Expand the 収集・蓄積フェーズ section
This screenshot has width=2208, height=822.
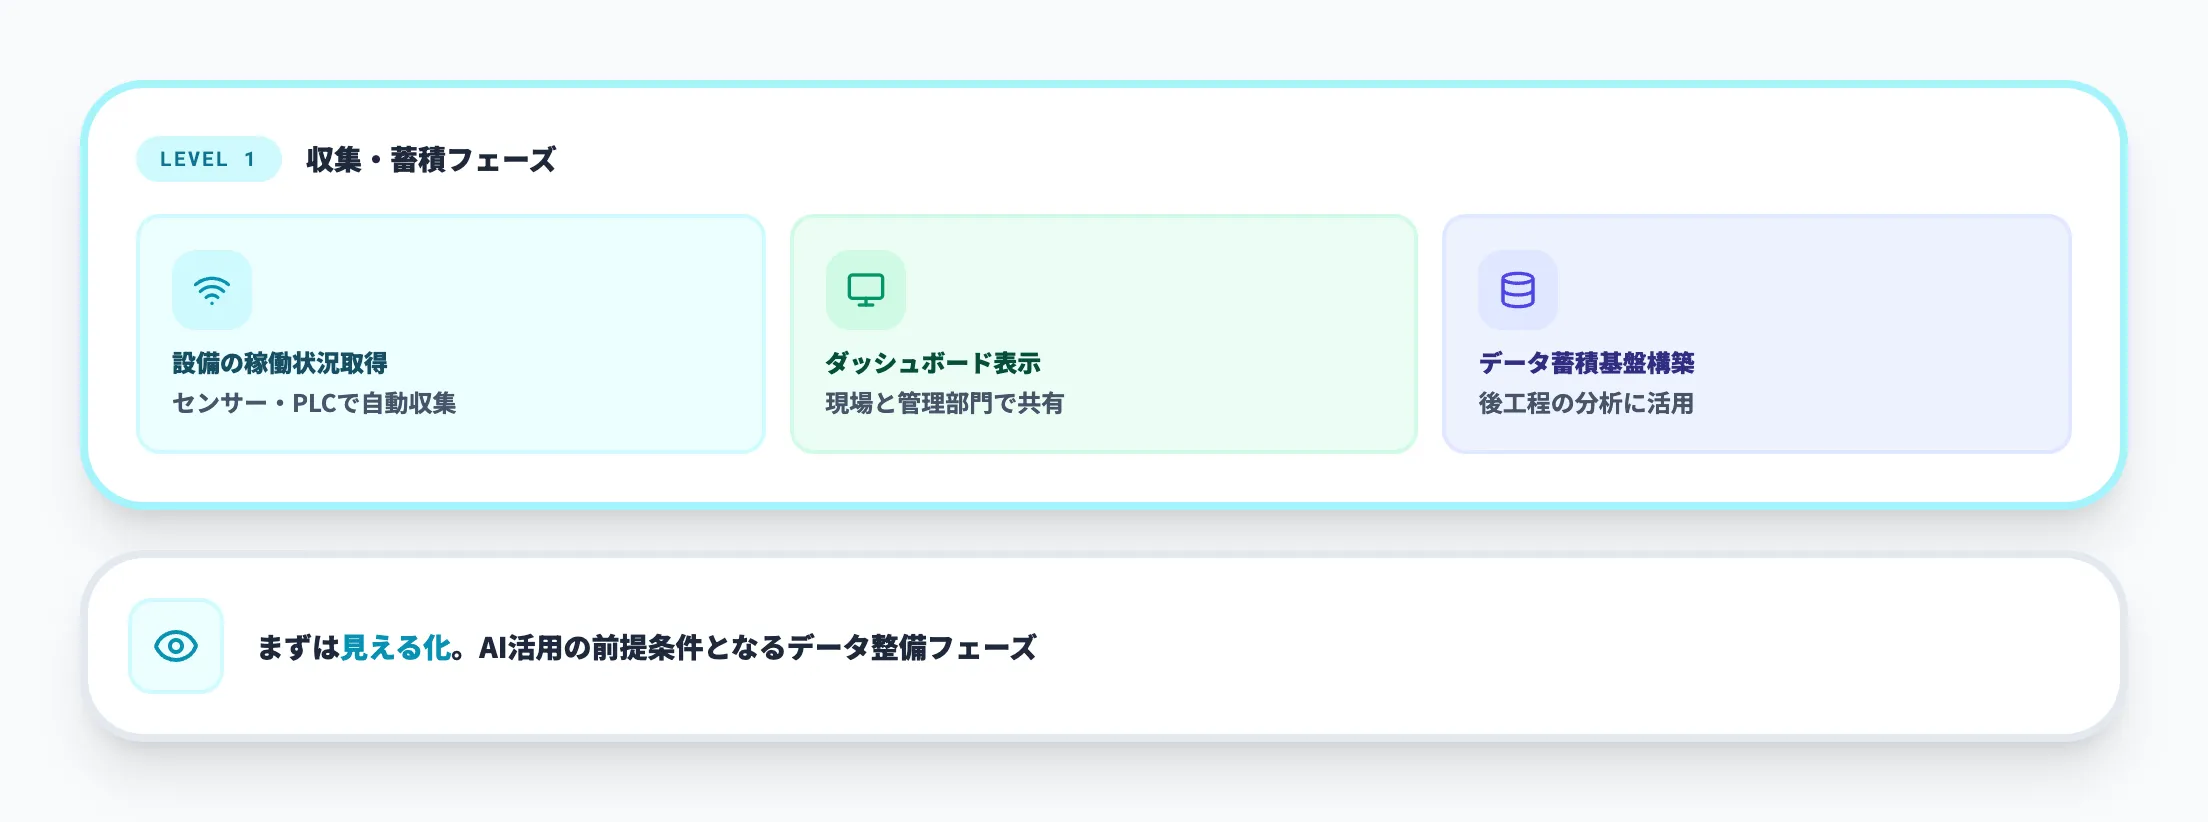point(430,158)
